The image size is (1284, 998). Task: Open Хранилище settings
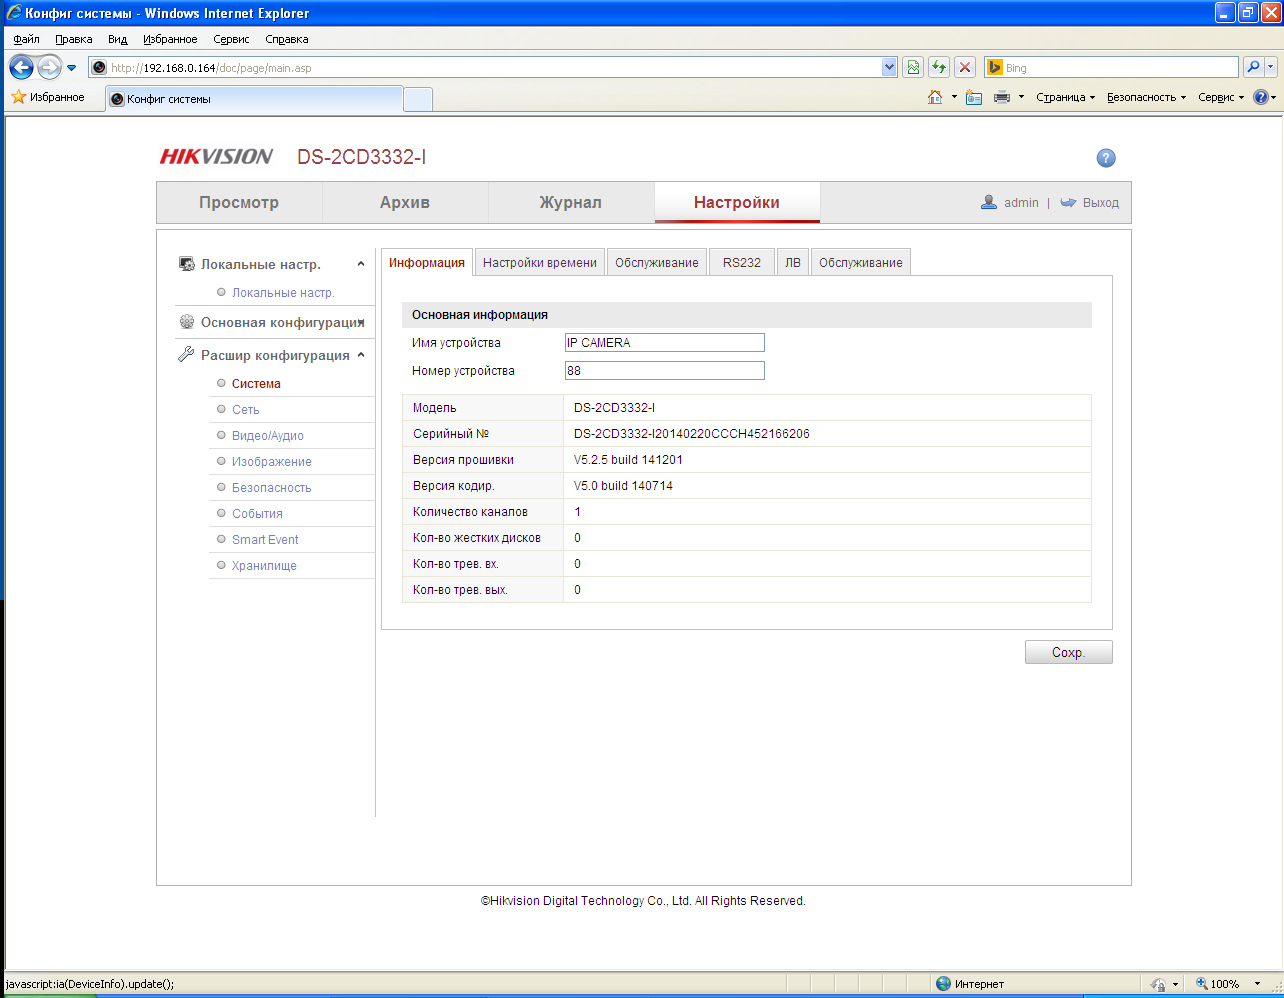(x=264, y=566)
